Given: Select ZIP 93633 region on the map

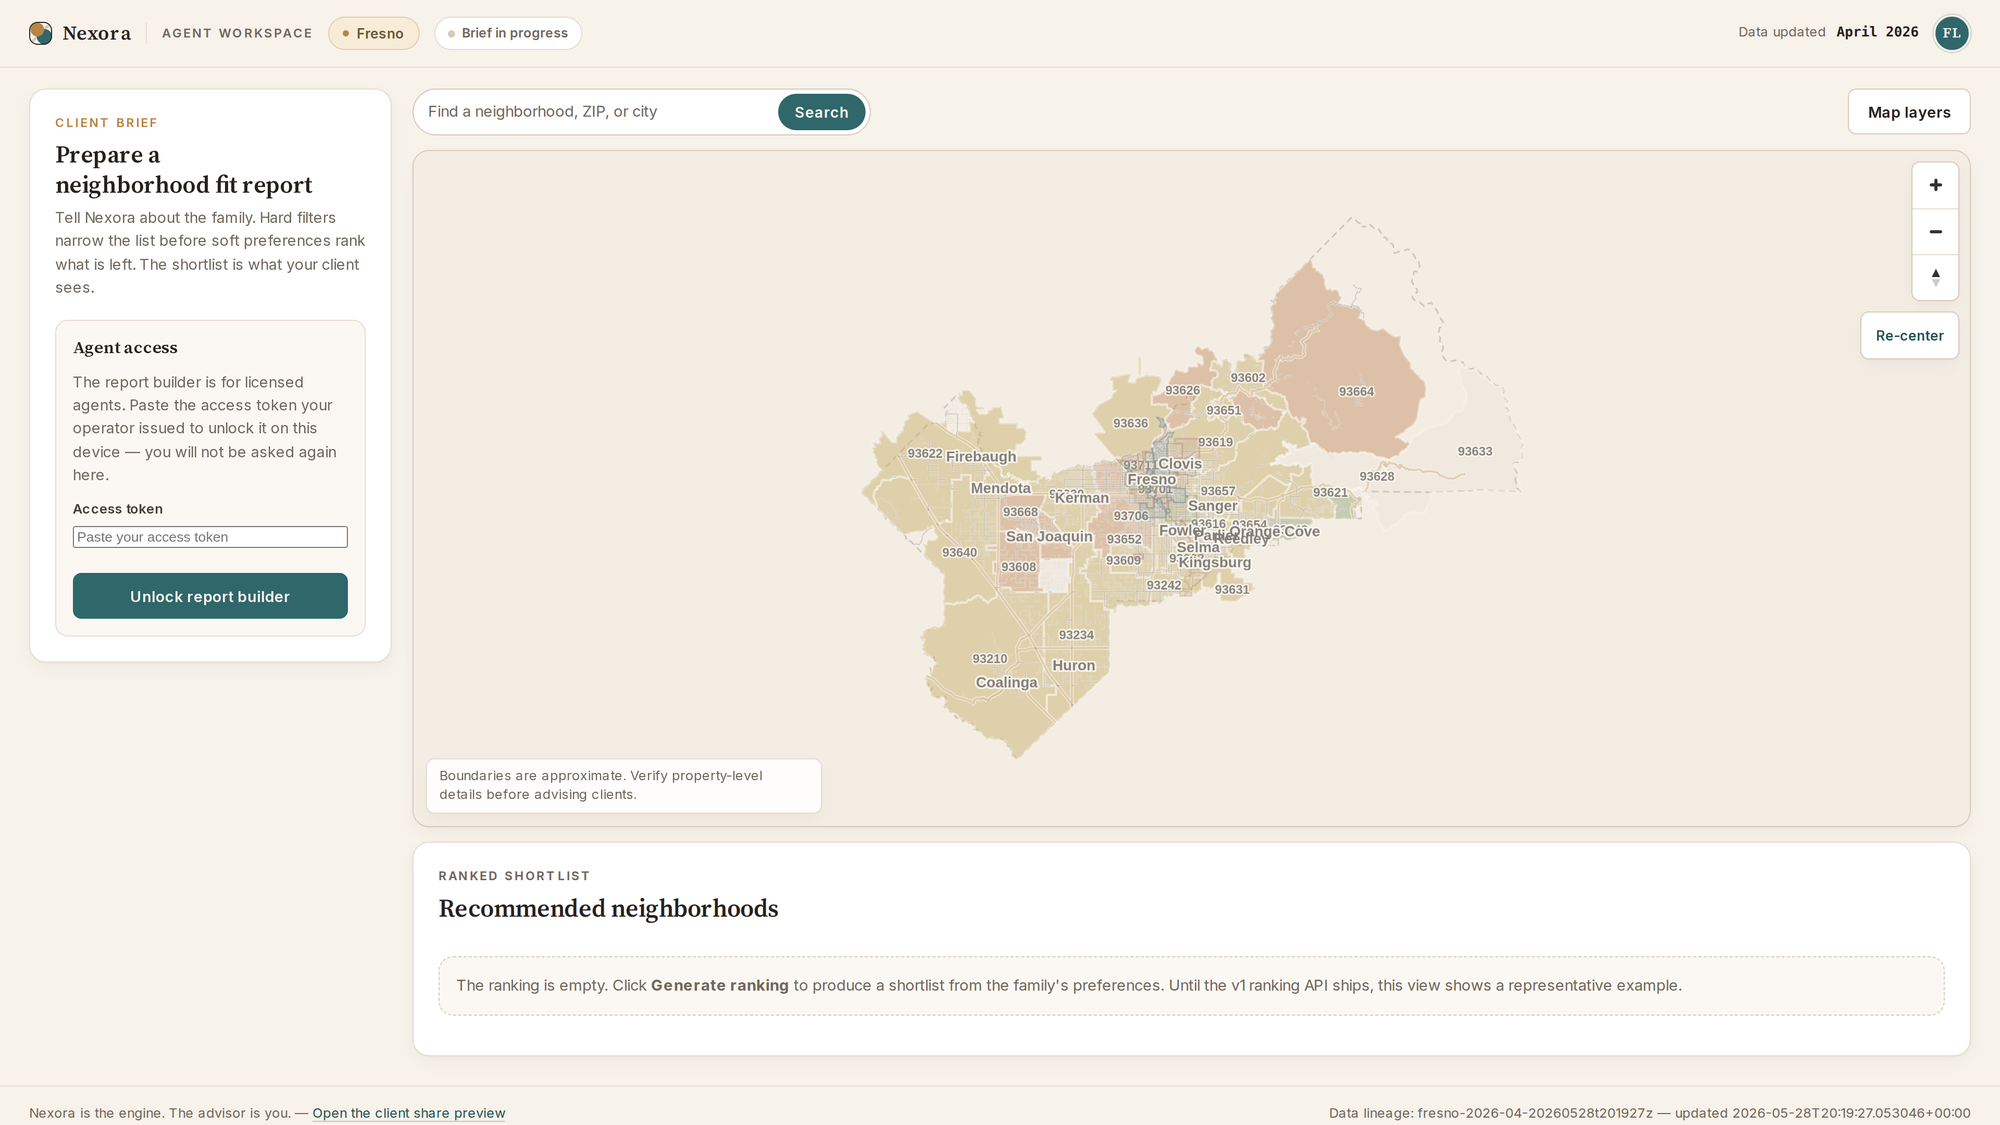Looking at the screenshot, I should point(1474,452).
